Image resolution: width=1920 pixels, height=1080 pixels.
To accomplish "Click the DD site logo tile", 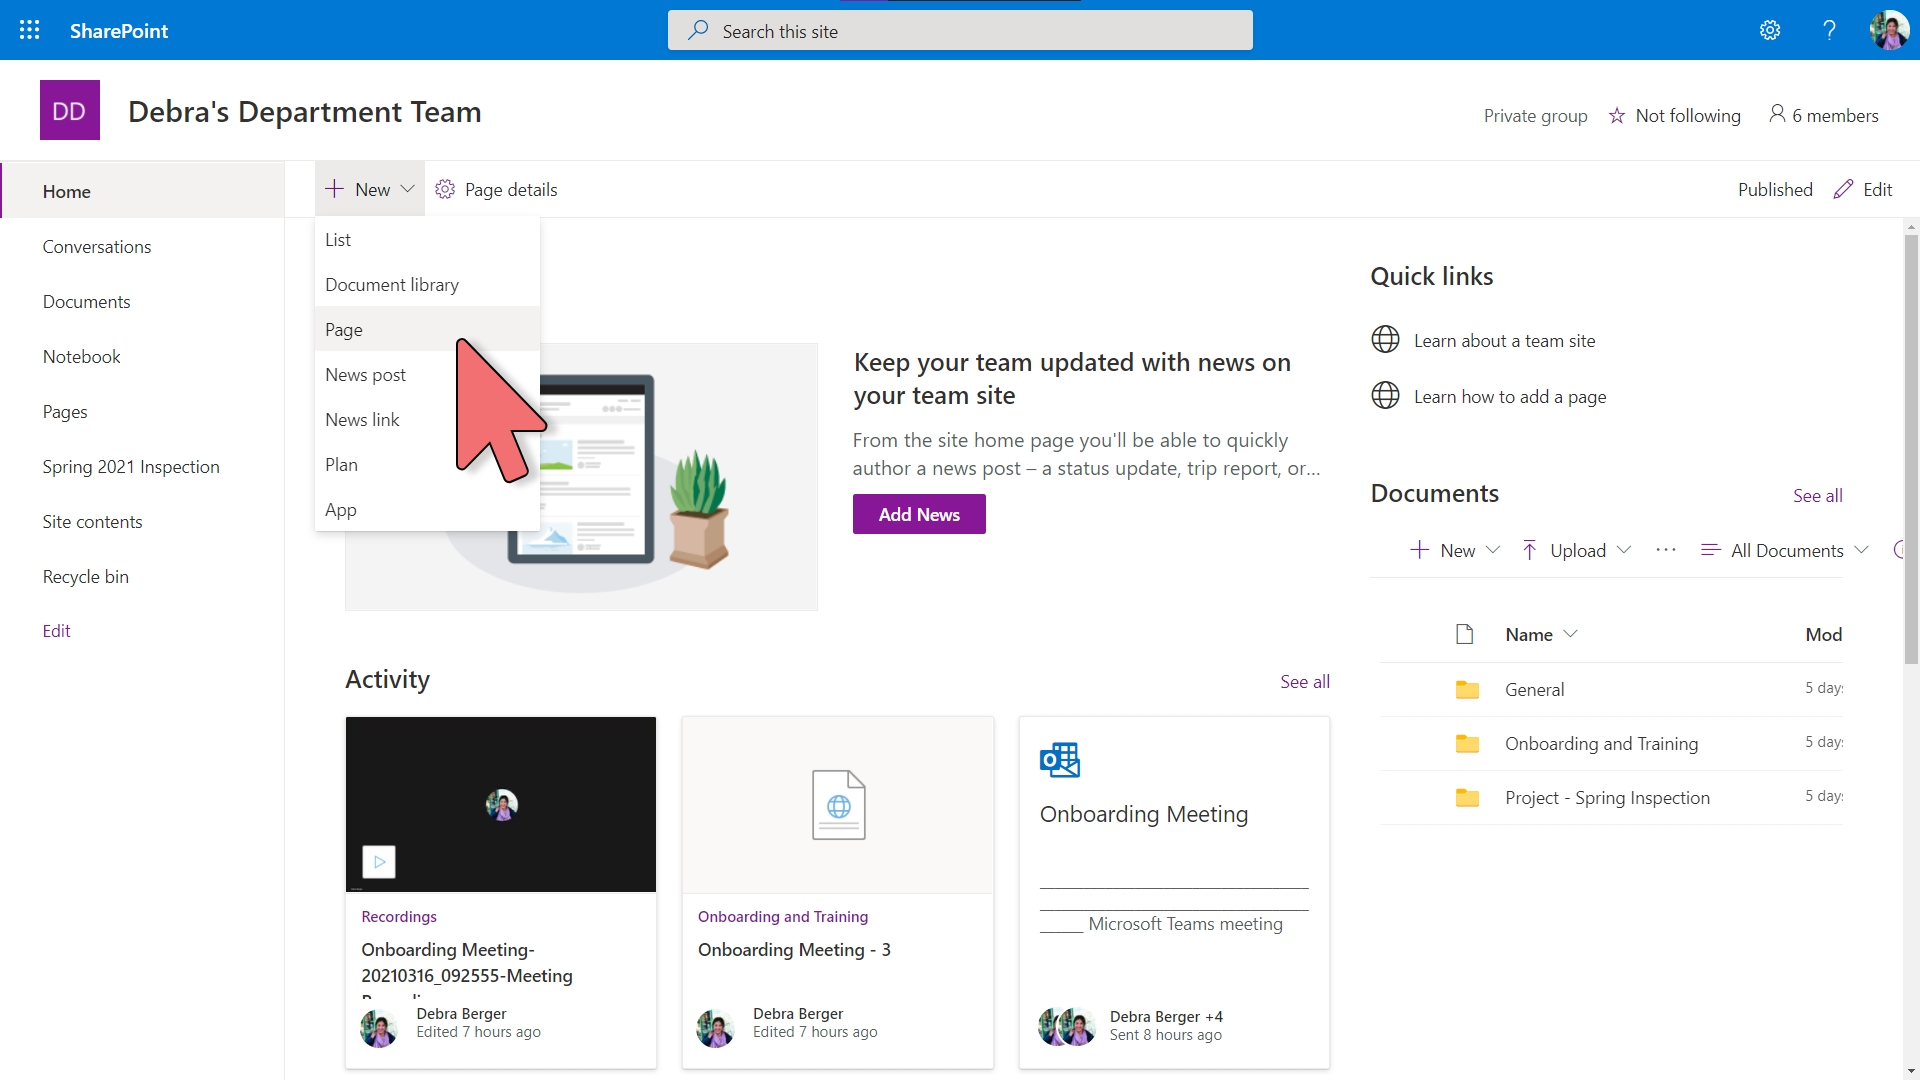I will point(70,110).
